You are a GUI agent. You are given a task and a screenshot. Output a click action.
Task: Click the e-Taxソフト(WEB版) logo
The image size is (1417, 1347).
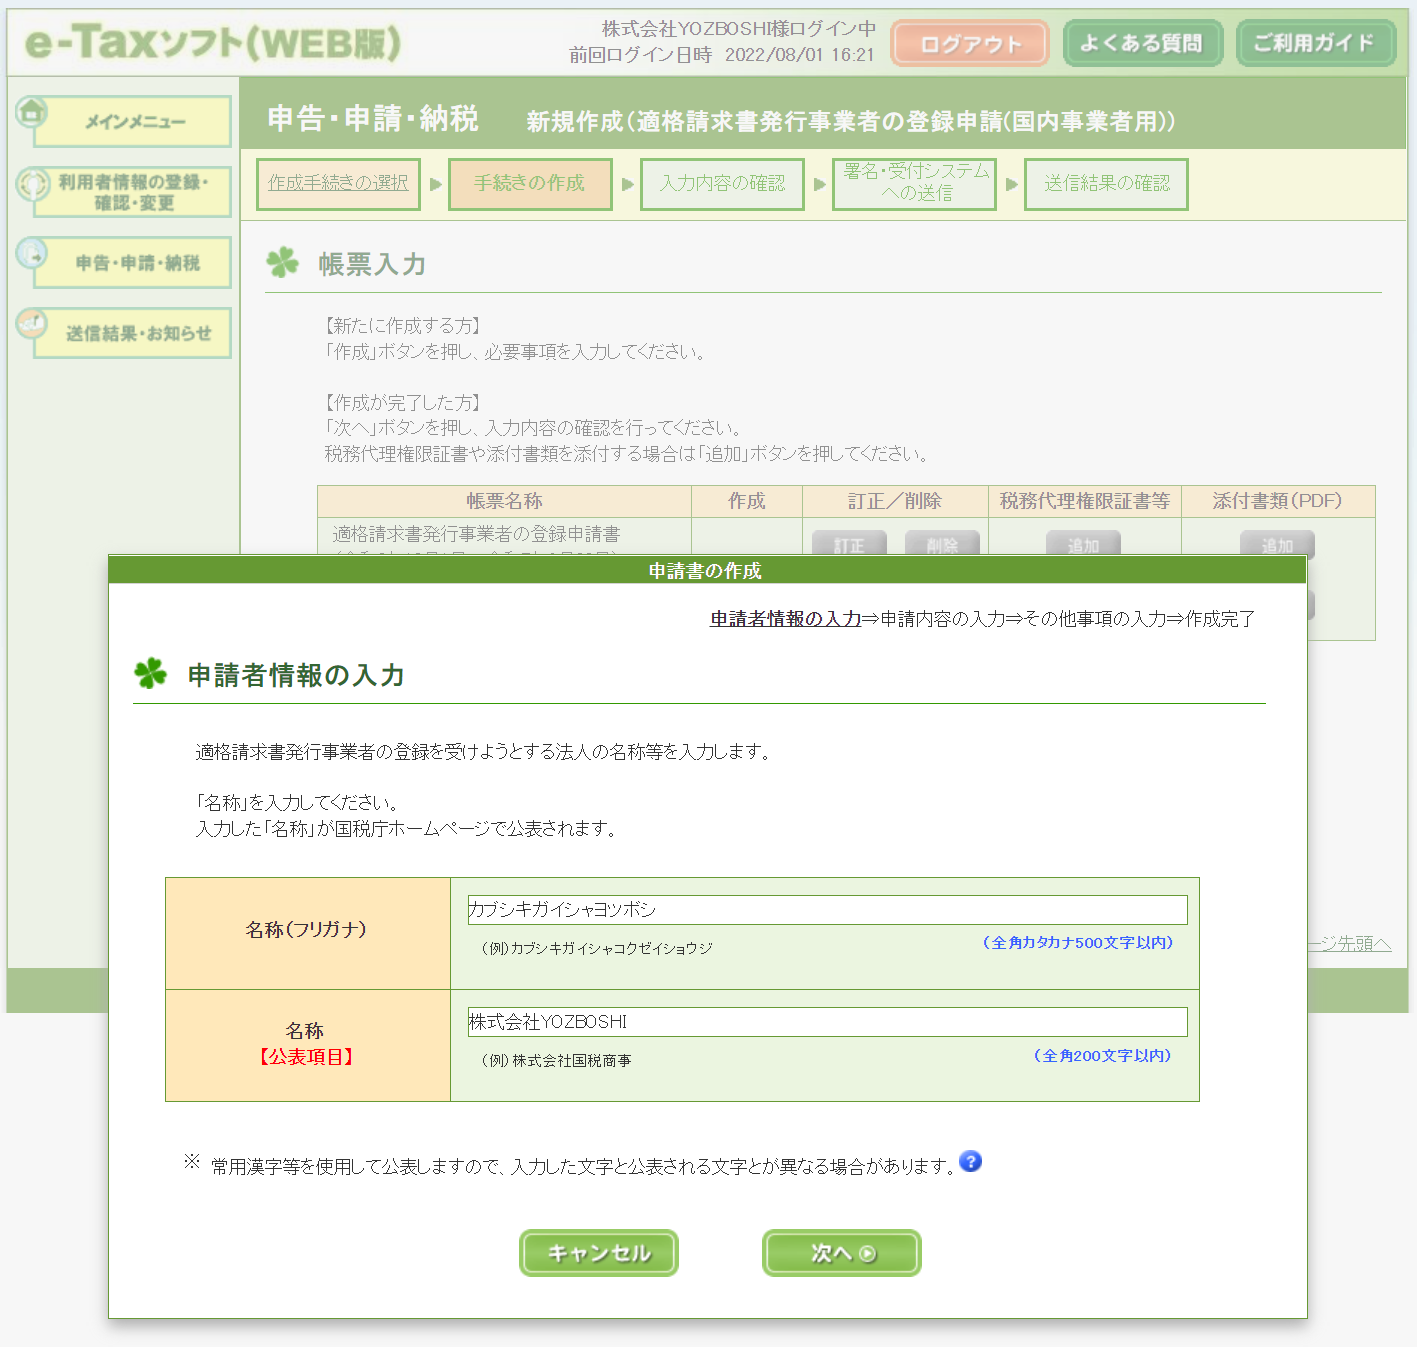coord(213,42)
